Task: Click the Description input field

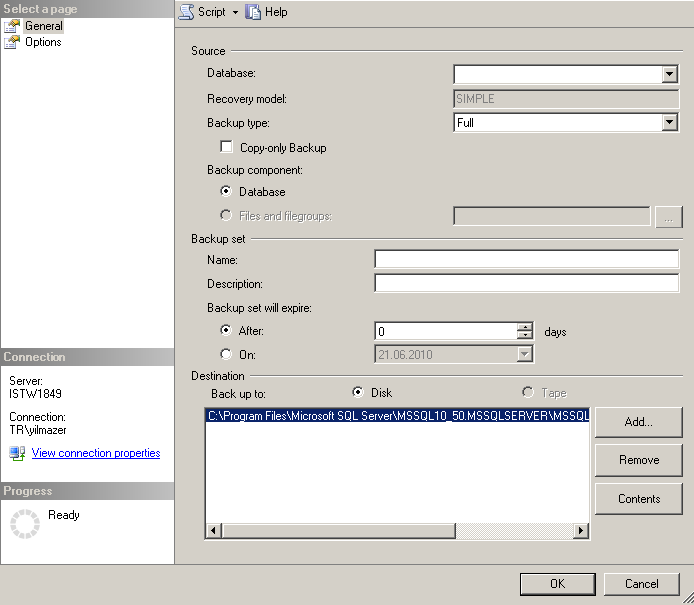Action: [526, 283]
